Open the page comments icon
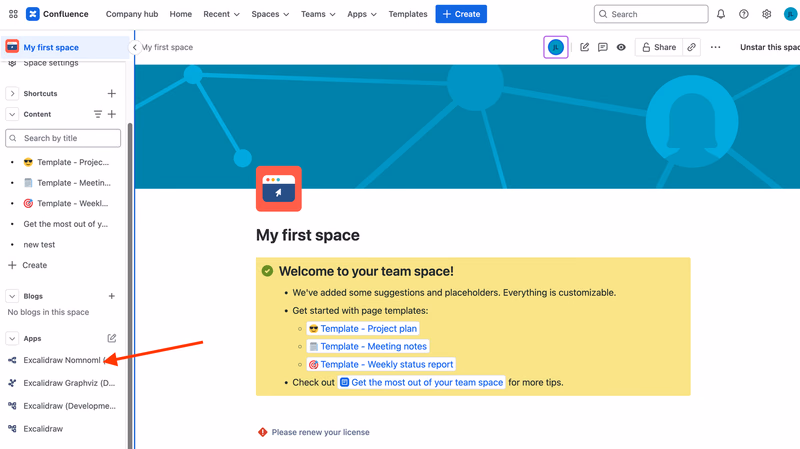 [x=603, y=47]
